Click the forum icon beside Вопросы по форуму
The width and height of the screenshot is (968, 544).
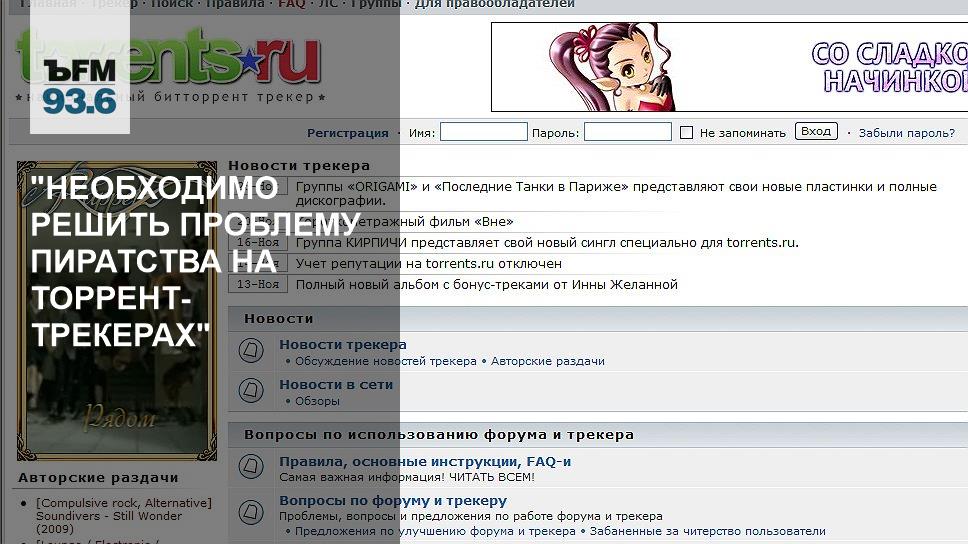click(x=251, y=512)
